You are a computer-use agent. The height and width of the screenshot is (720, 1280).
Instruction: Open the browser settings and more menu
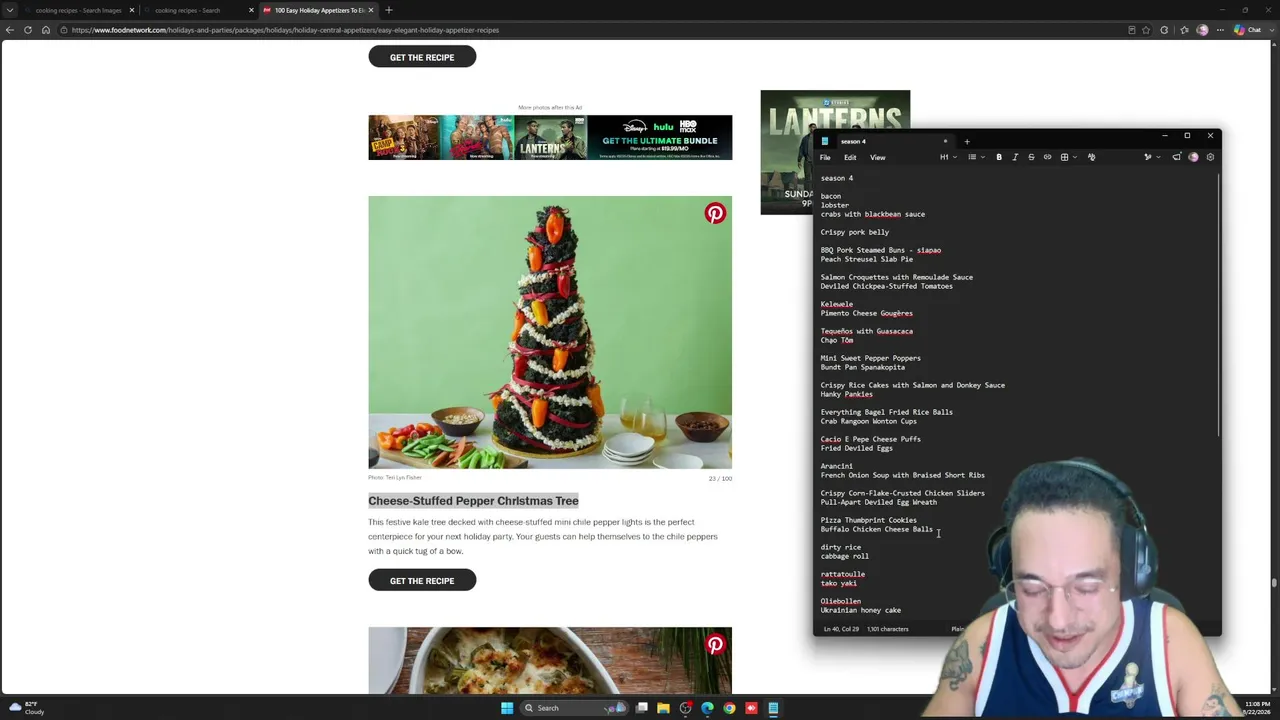[x=1221, y=30]
